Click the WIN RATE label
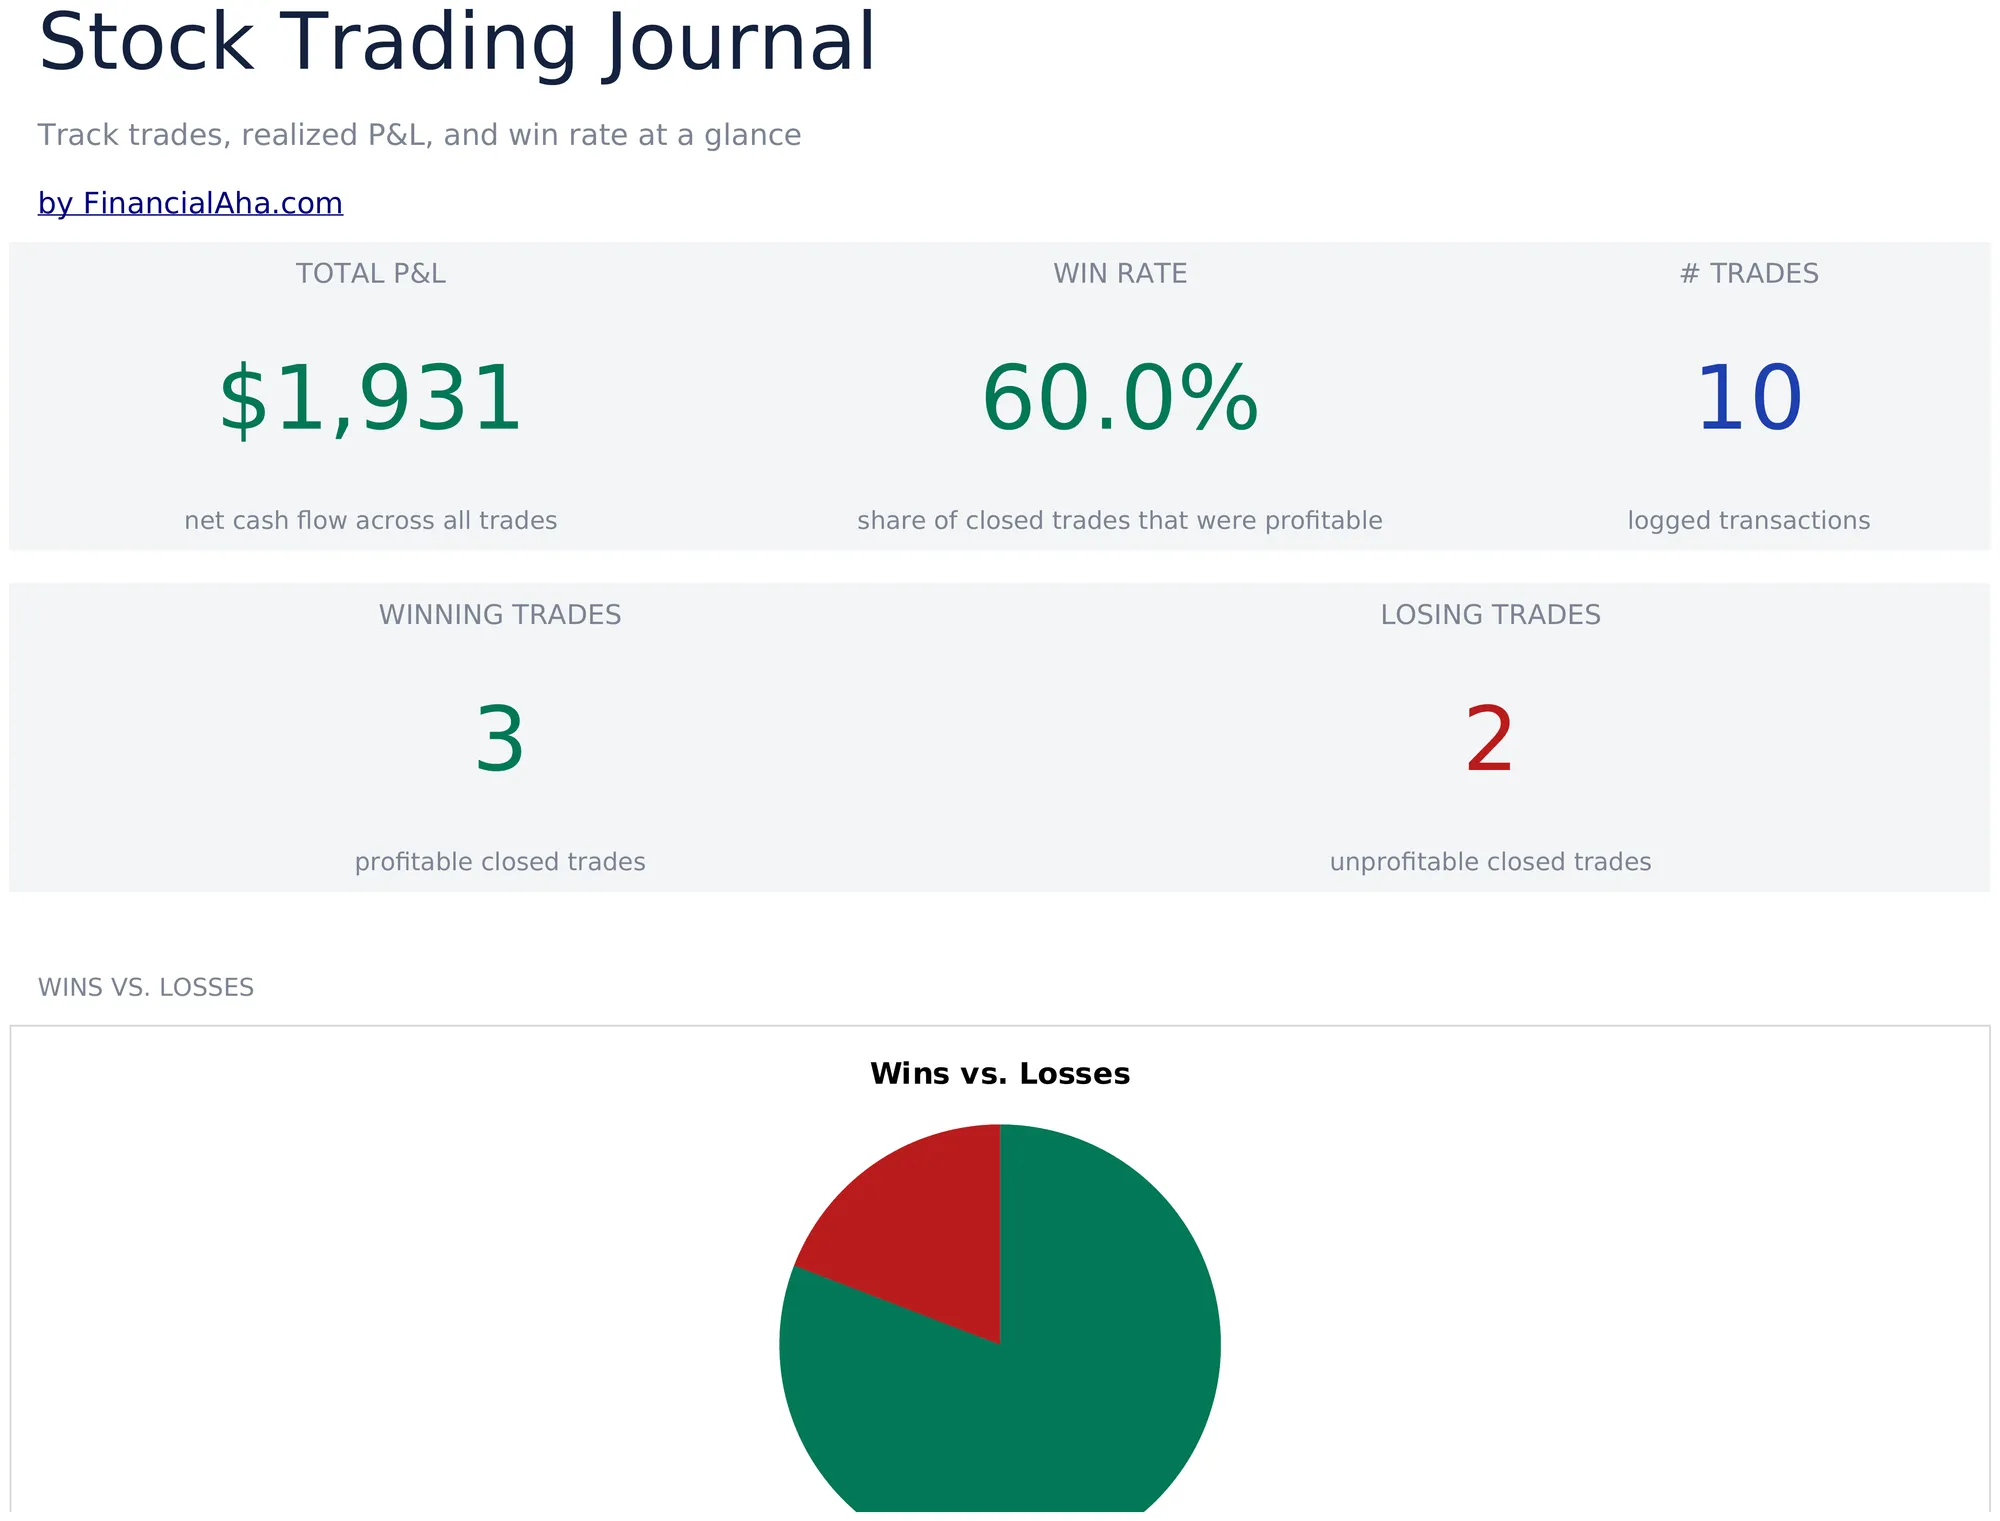2000x1521 pixels. tap(1120, 274)
